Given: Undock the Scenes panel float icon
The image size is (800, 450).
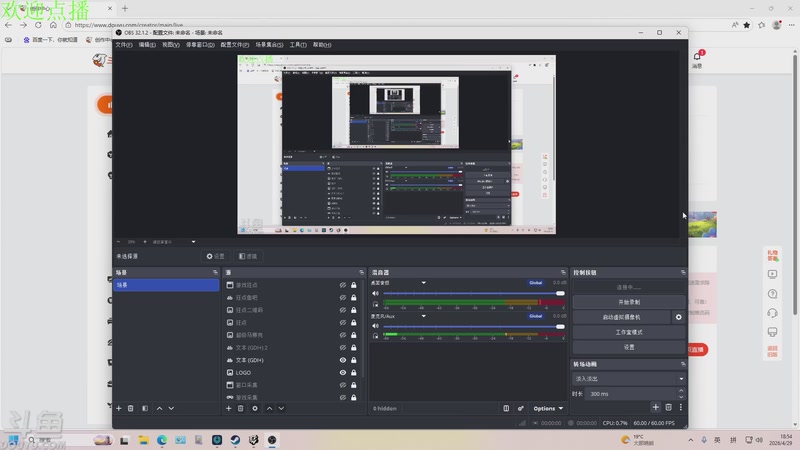Looking at the screenshot, I should [215, 272].
